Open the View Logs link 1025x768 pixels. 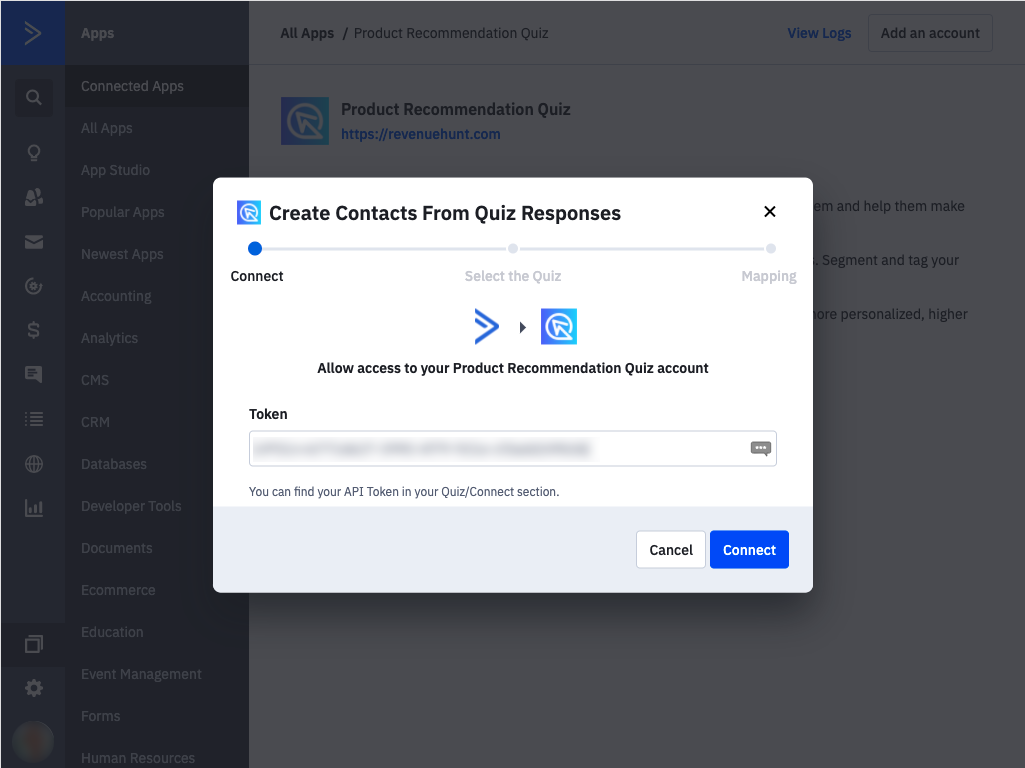pos(819,33)
